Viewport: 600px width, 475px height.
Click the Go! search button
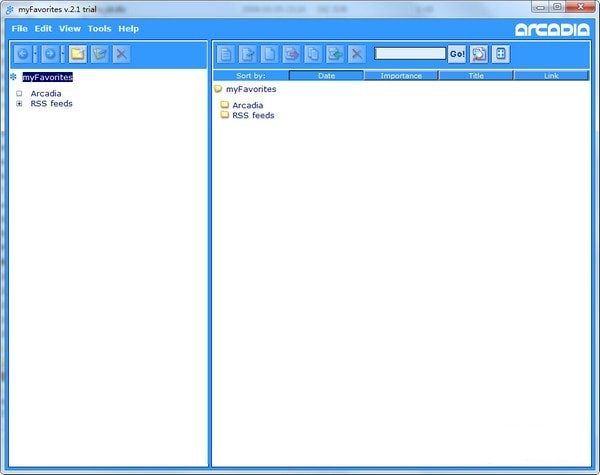click(457, 54)
